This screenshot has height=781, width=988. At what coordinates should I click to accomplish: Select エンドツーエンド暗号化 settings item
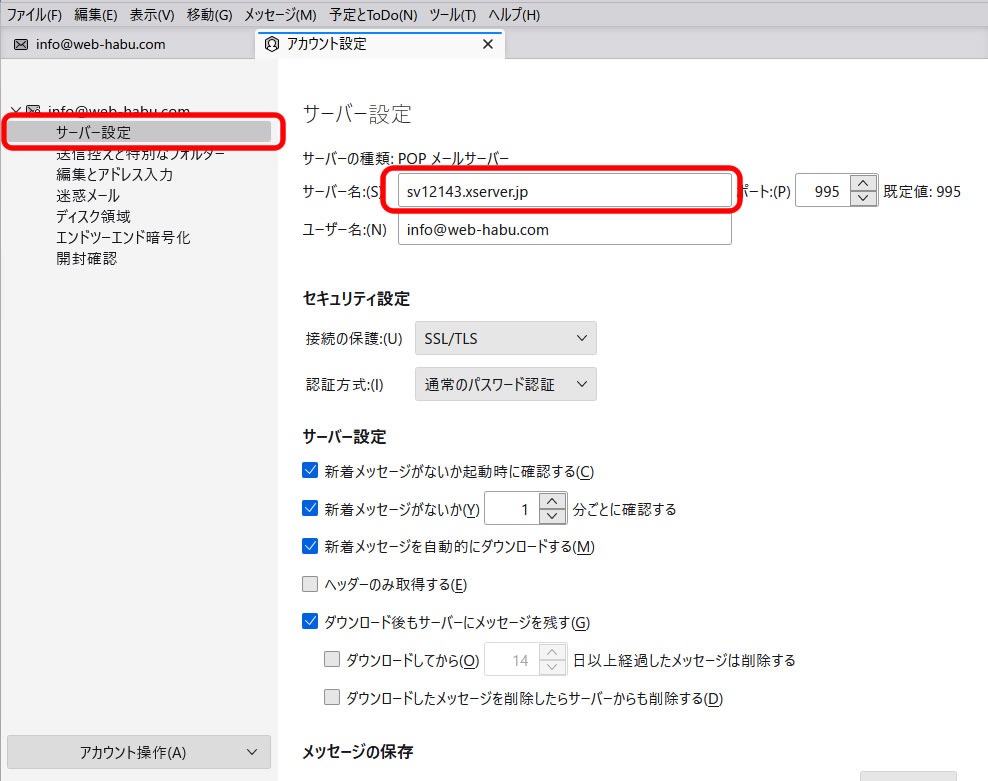pyautogui.click(x=123, y=237)
